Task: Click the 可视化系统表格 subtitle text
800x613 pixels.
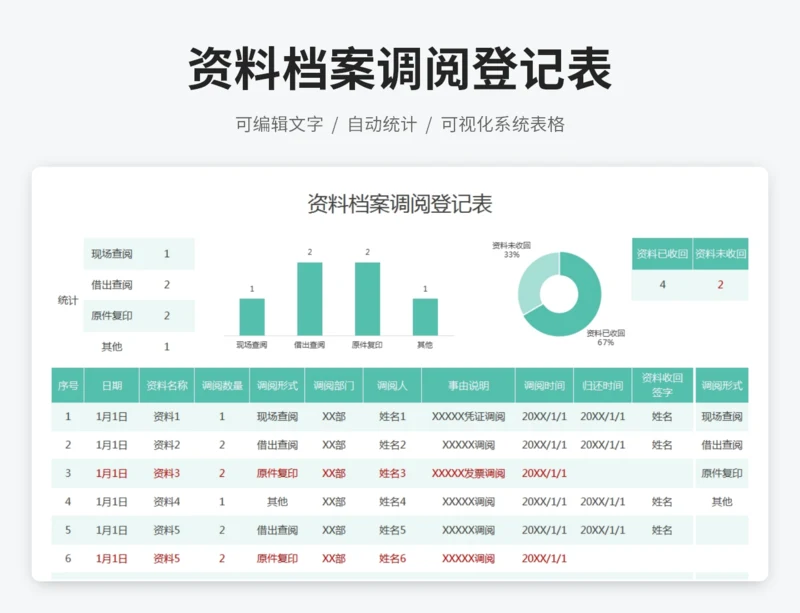Action: [x=503, y=125]
